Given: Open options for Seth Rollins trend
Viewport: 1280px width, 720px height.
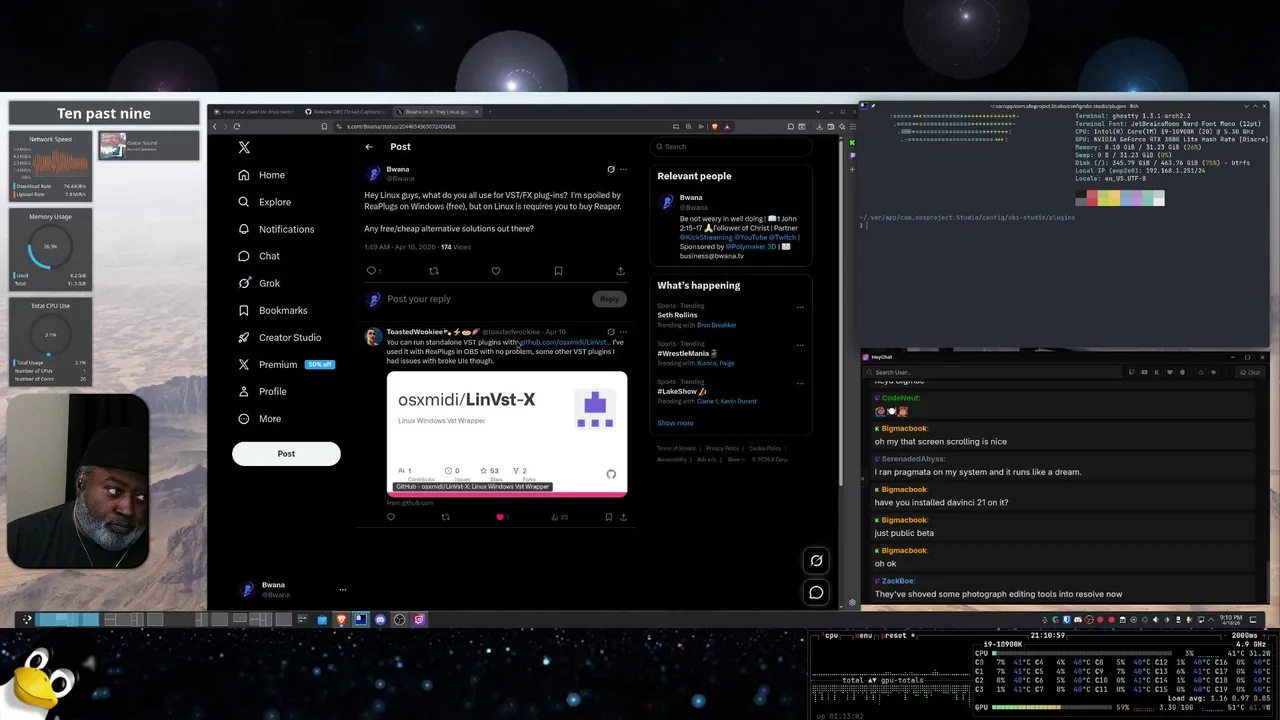Looking at the screenshot, I should [800, 307].
